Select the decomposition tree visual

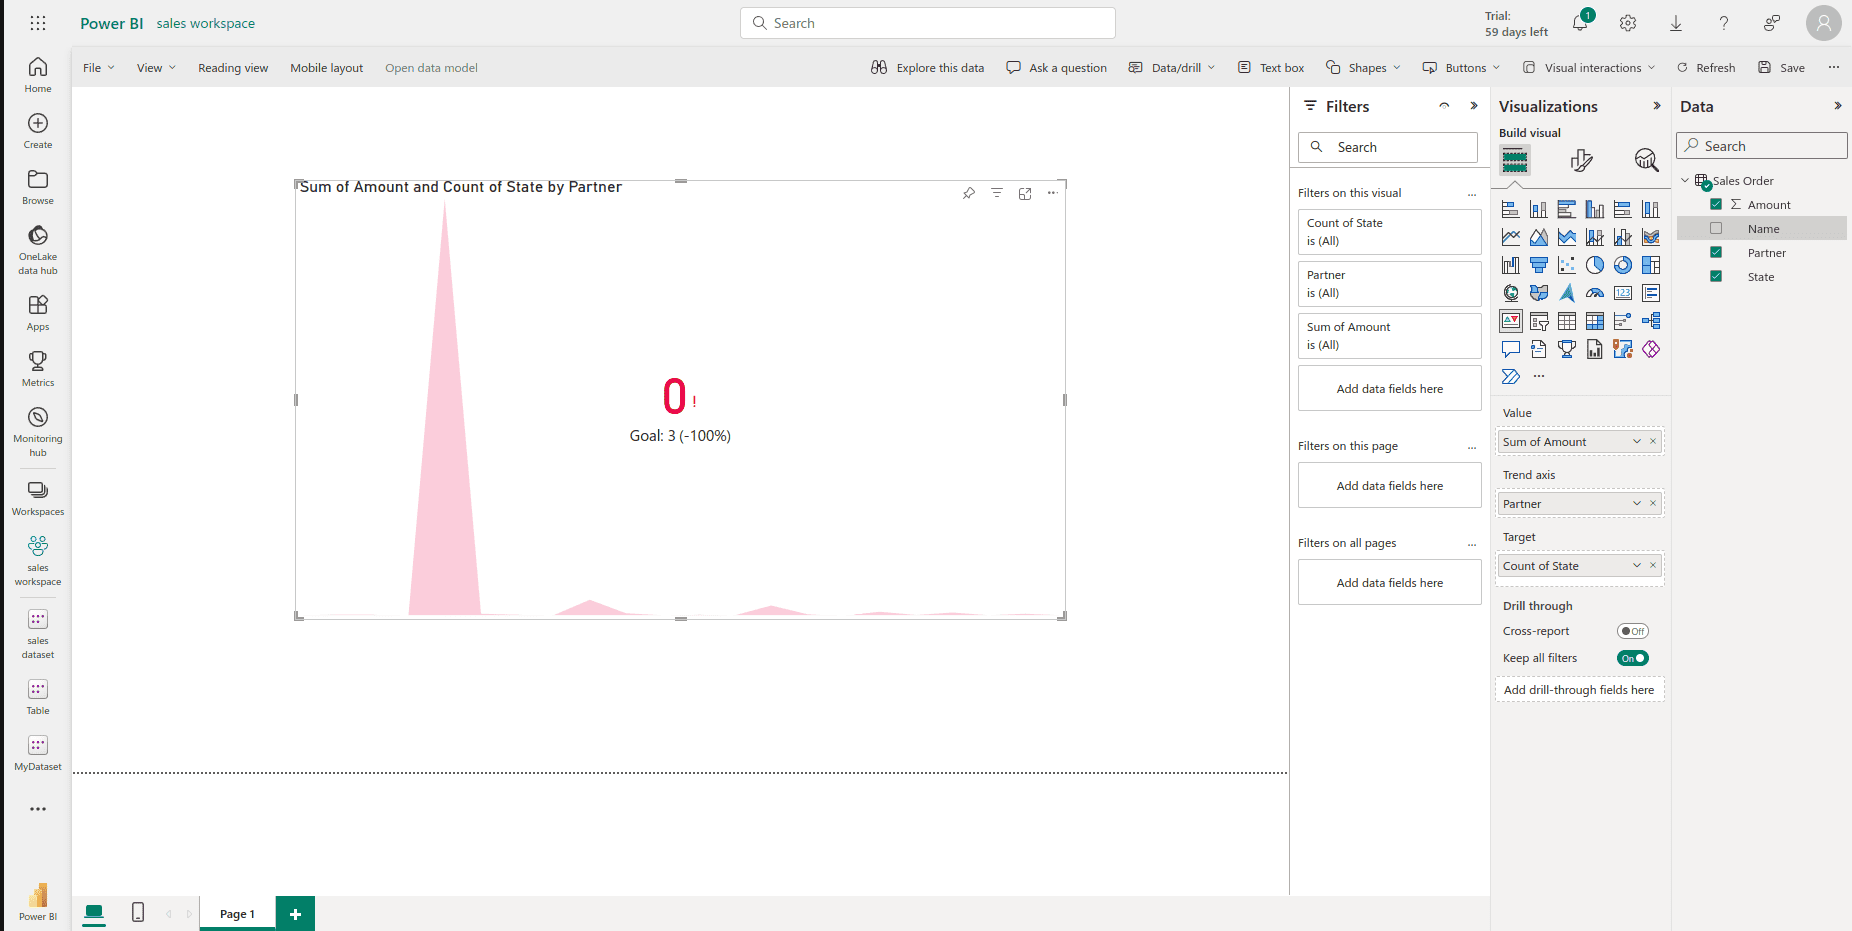point(1651,321)
